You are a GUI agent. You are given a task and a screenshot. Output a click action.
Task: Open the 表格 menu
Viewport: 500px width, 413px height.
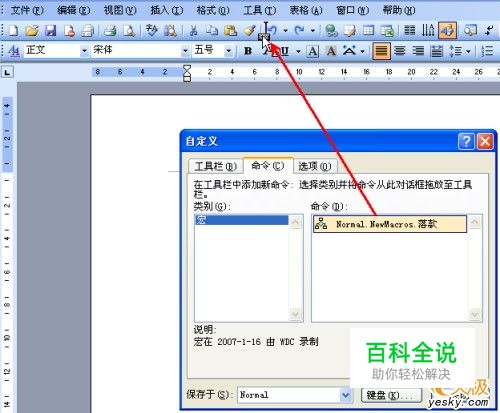pos(306,10)
